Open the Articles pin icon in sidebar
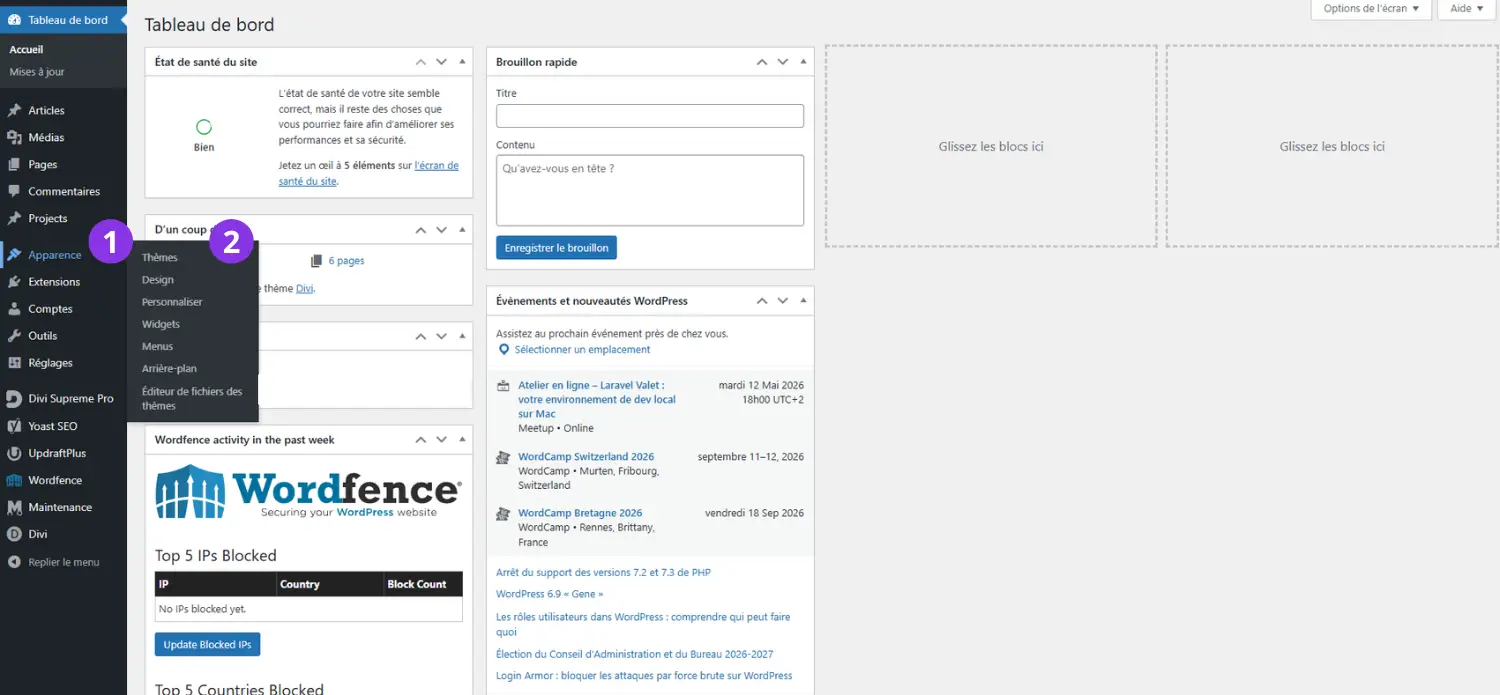 pyautogui.click(x=14, y=110)
